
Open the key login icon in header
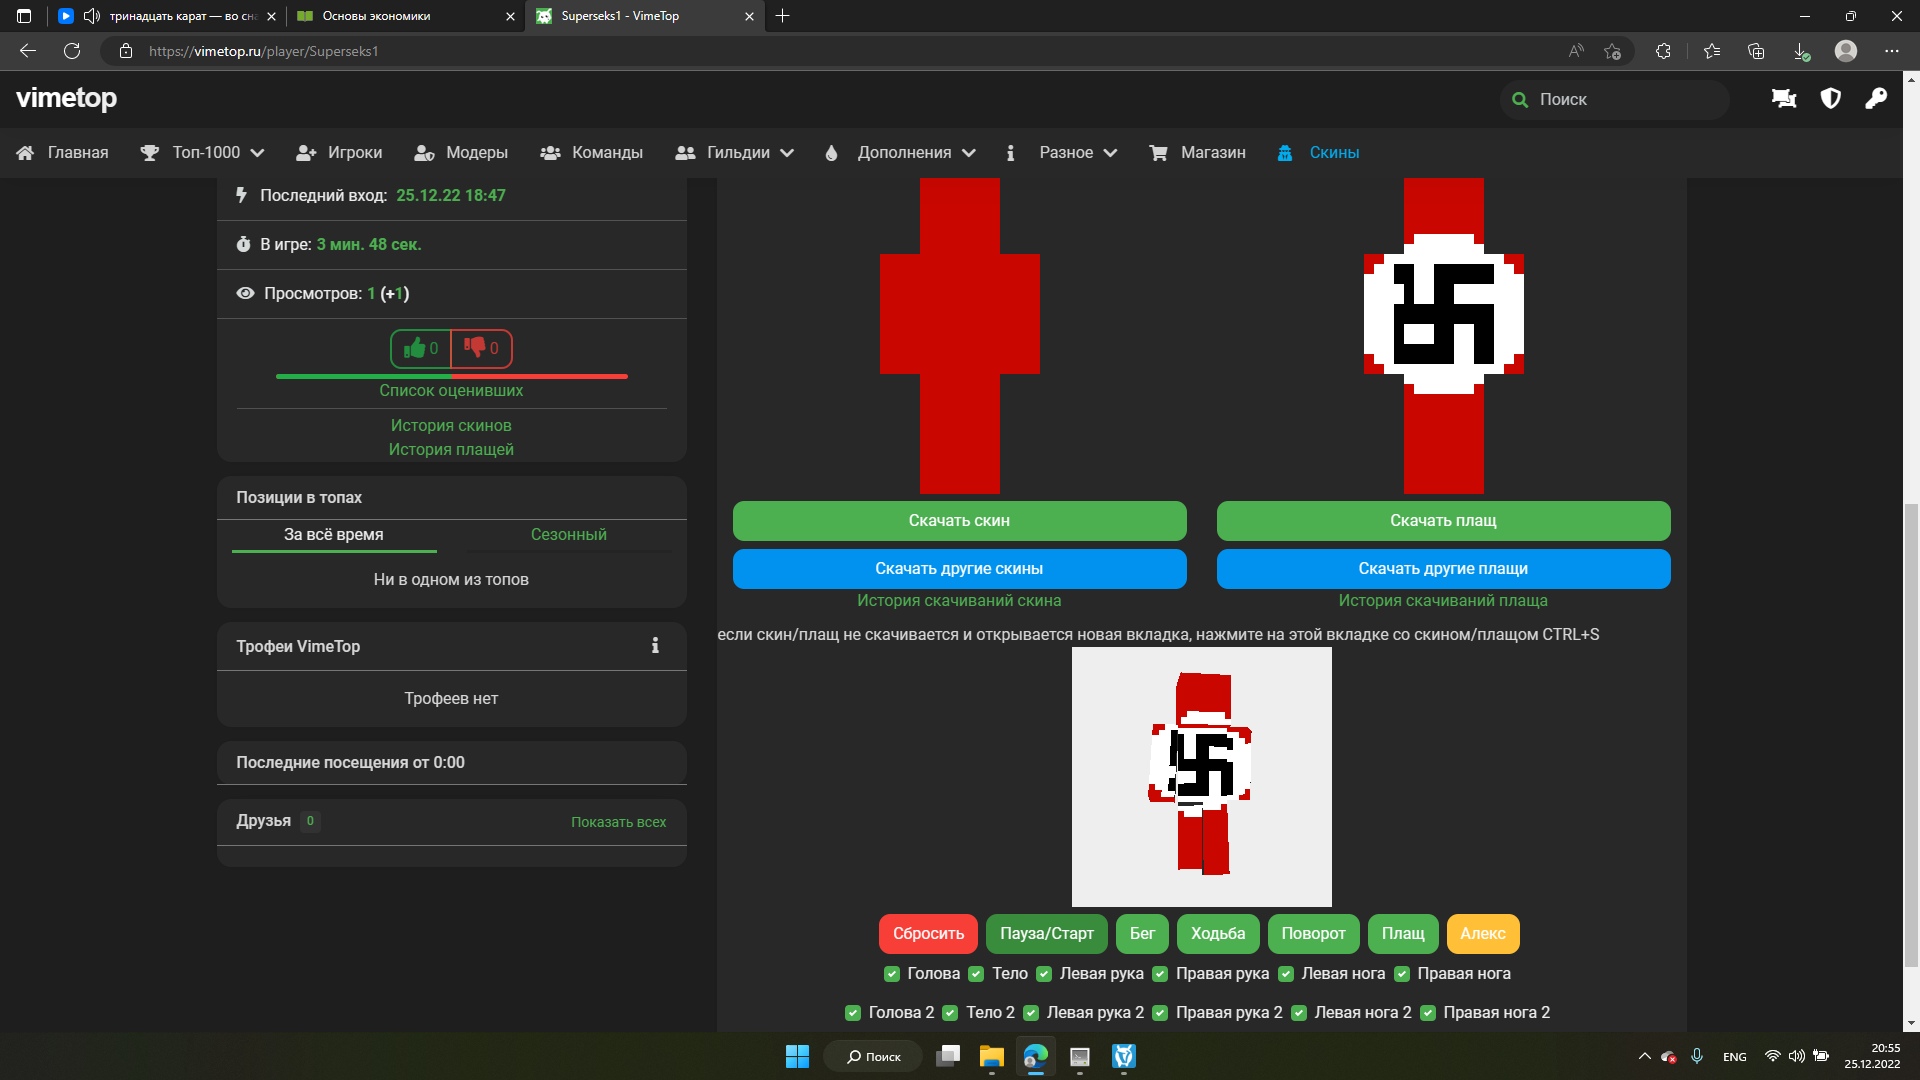pos(1876,98)
